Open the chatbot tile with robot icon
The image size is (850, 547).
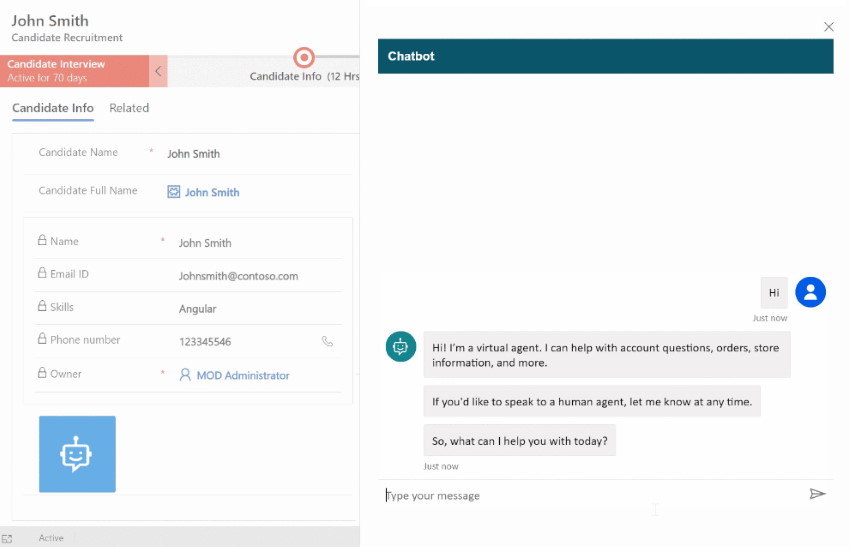(77, 454)
